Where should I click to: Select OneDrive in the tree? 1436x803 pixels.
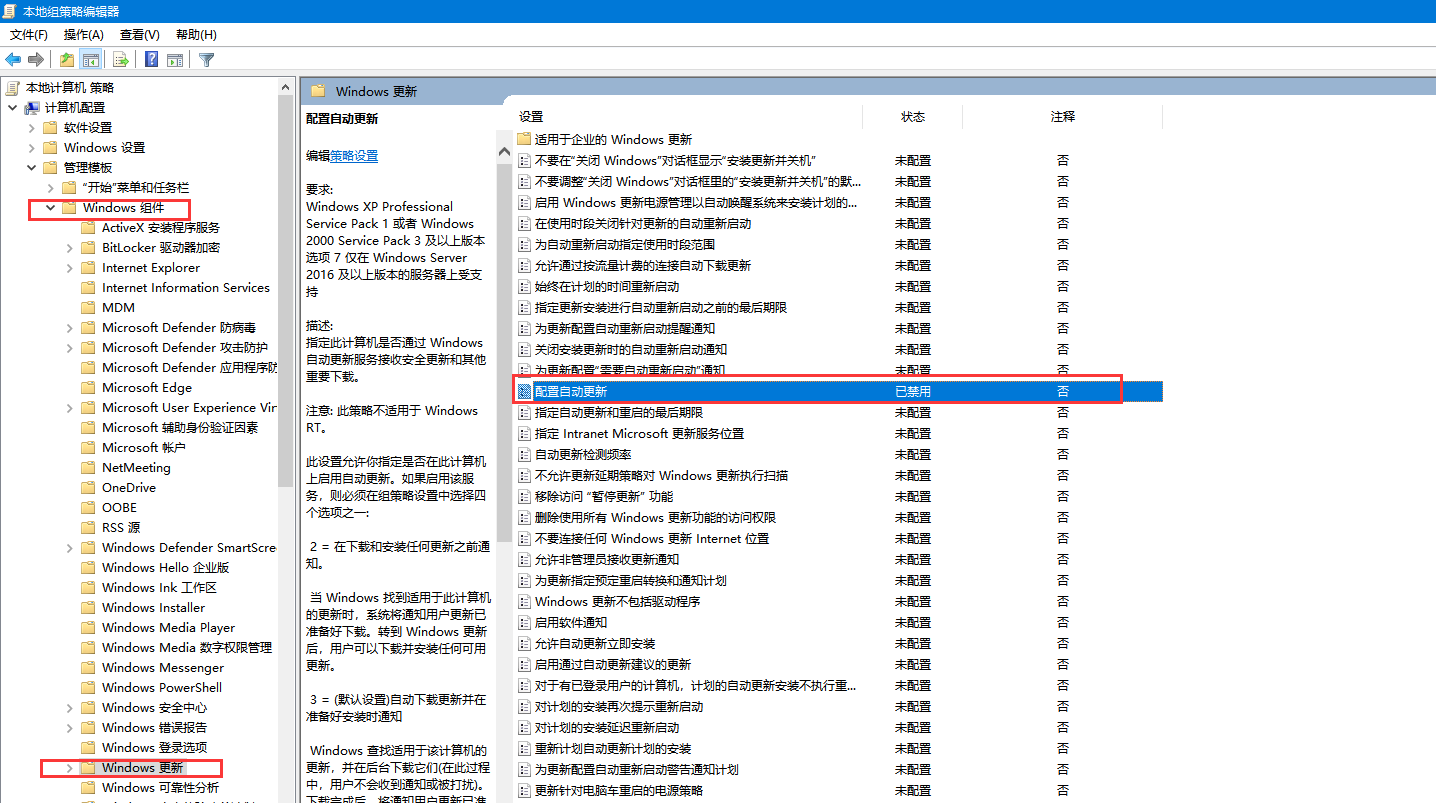pos(129,487)
